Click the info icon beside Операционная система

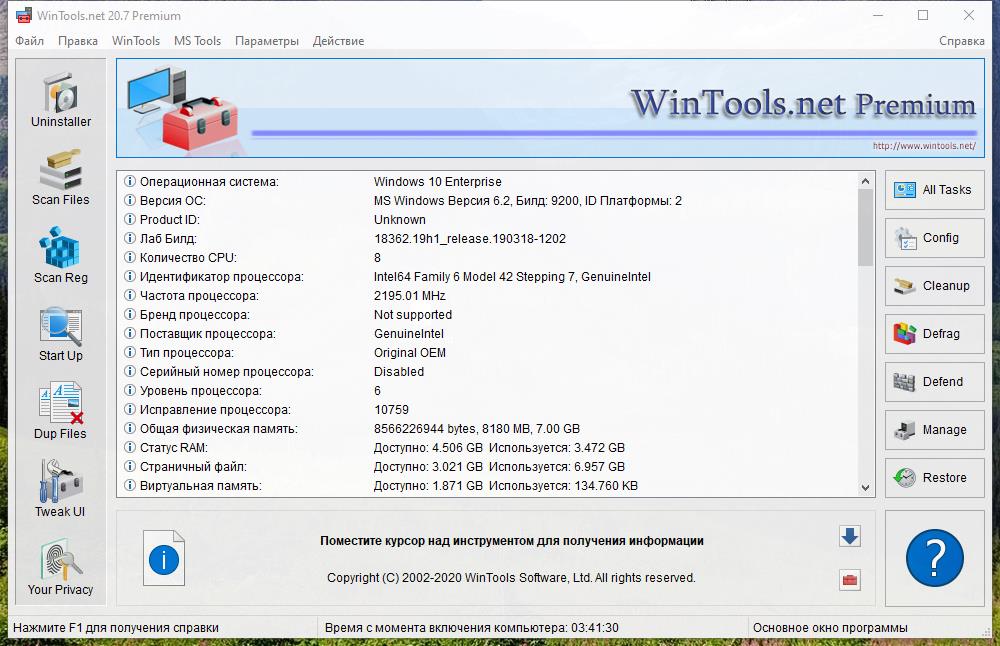[x=129, y=181]
